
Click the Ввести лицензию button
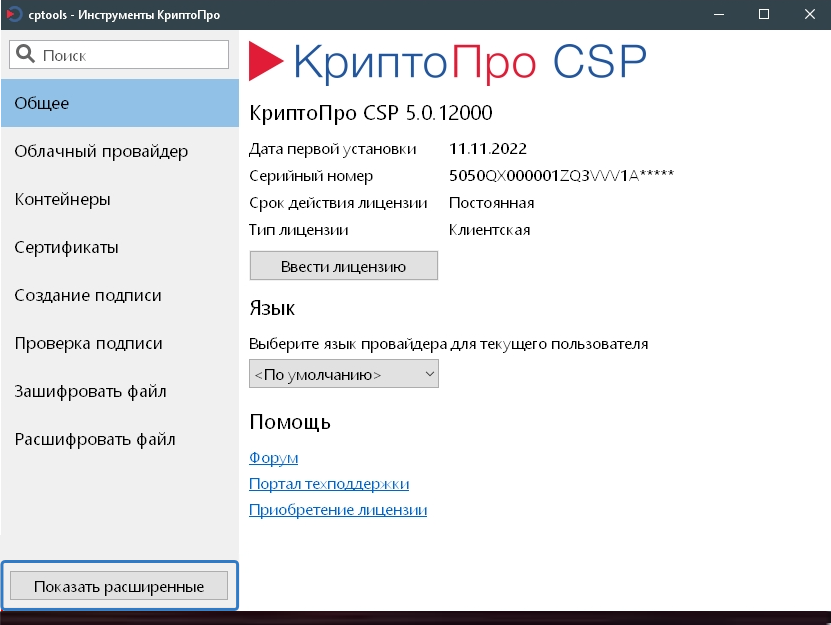click(x=343, y=266)
